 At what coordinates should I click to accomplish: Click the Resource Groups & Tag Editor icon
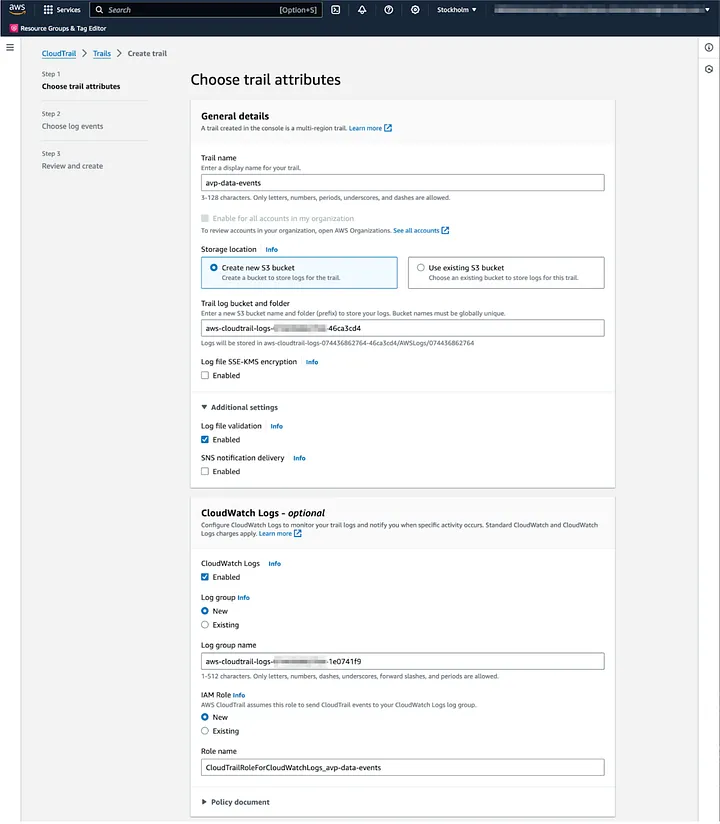[x=14, y=28]
